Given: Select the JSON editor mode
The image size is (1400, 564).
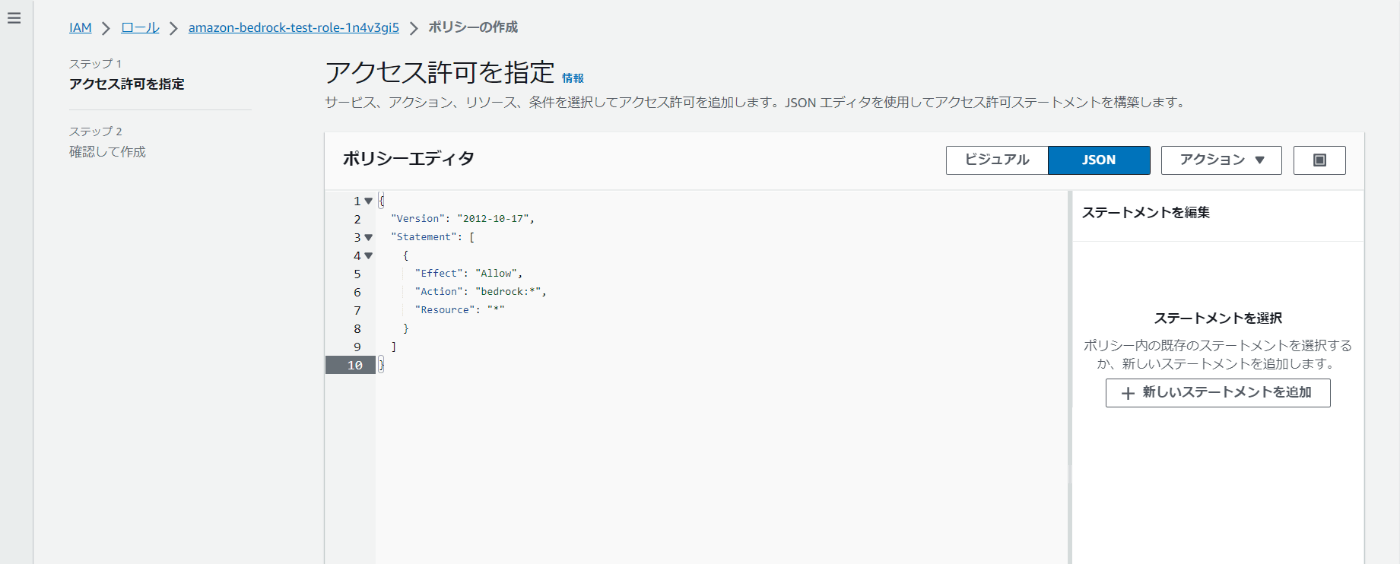Looking at the screenshot, I should 1099,160.
